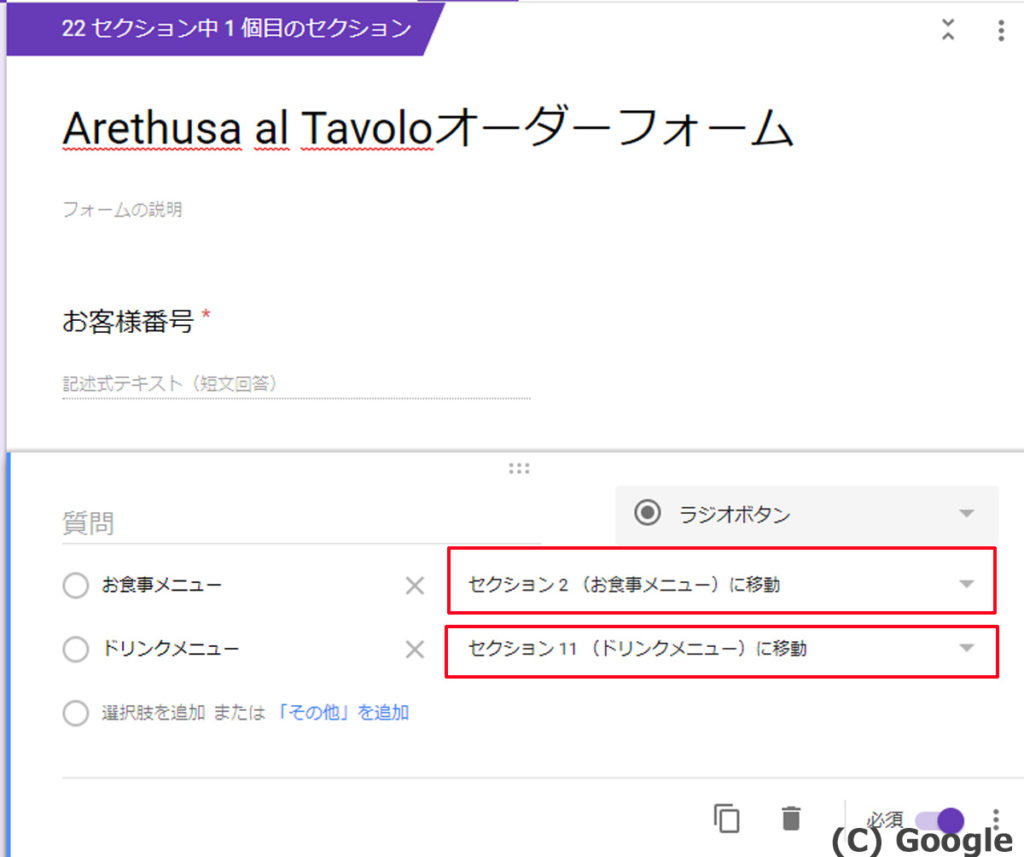Click the radio circle beside 選択肢を追加
This screenshot has height=857, width=1024.
(x=76, y=713)
